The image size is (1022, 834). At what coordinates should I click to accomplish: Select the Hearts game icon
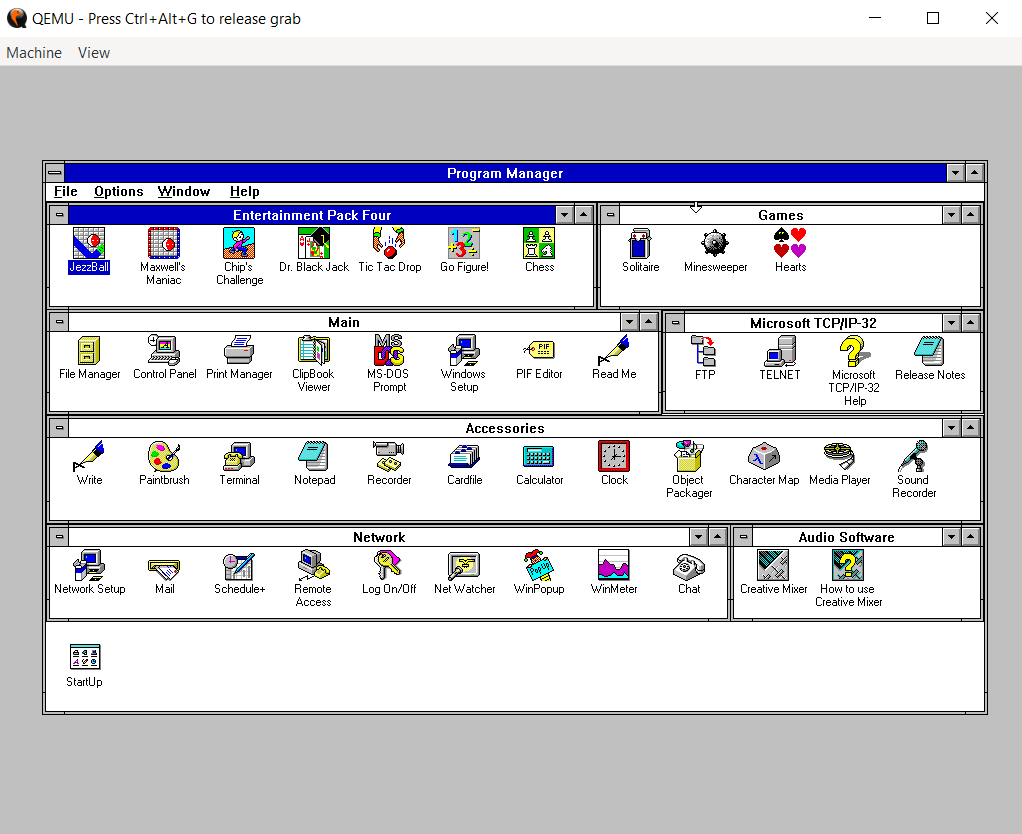790,243
